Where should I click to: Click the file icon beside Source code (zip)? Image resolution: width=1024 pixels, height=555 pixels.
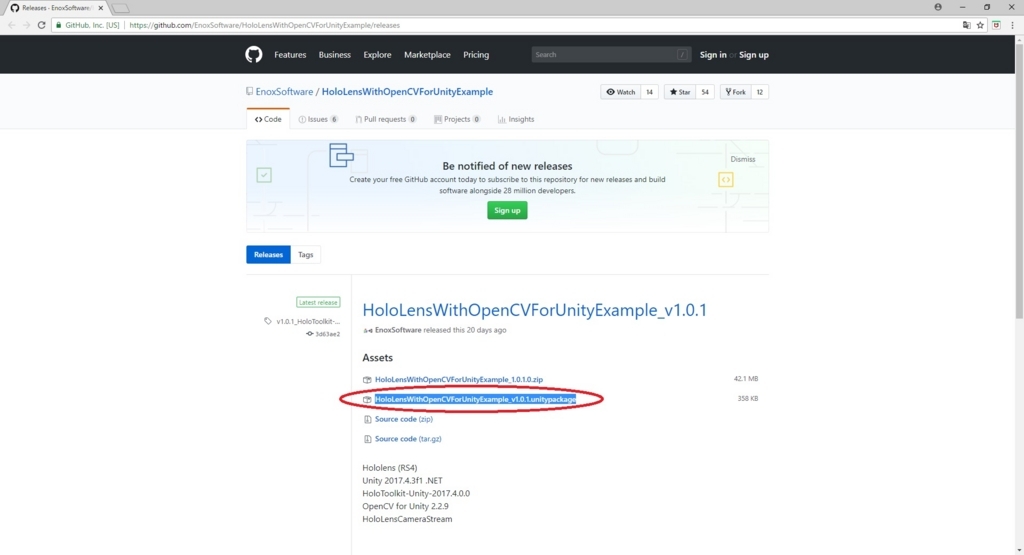tap(367, 419)
